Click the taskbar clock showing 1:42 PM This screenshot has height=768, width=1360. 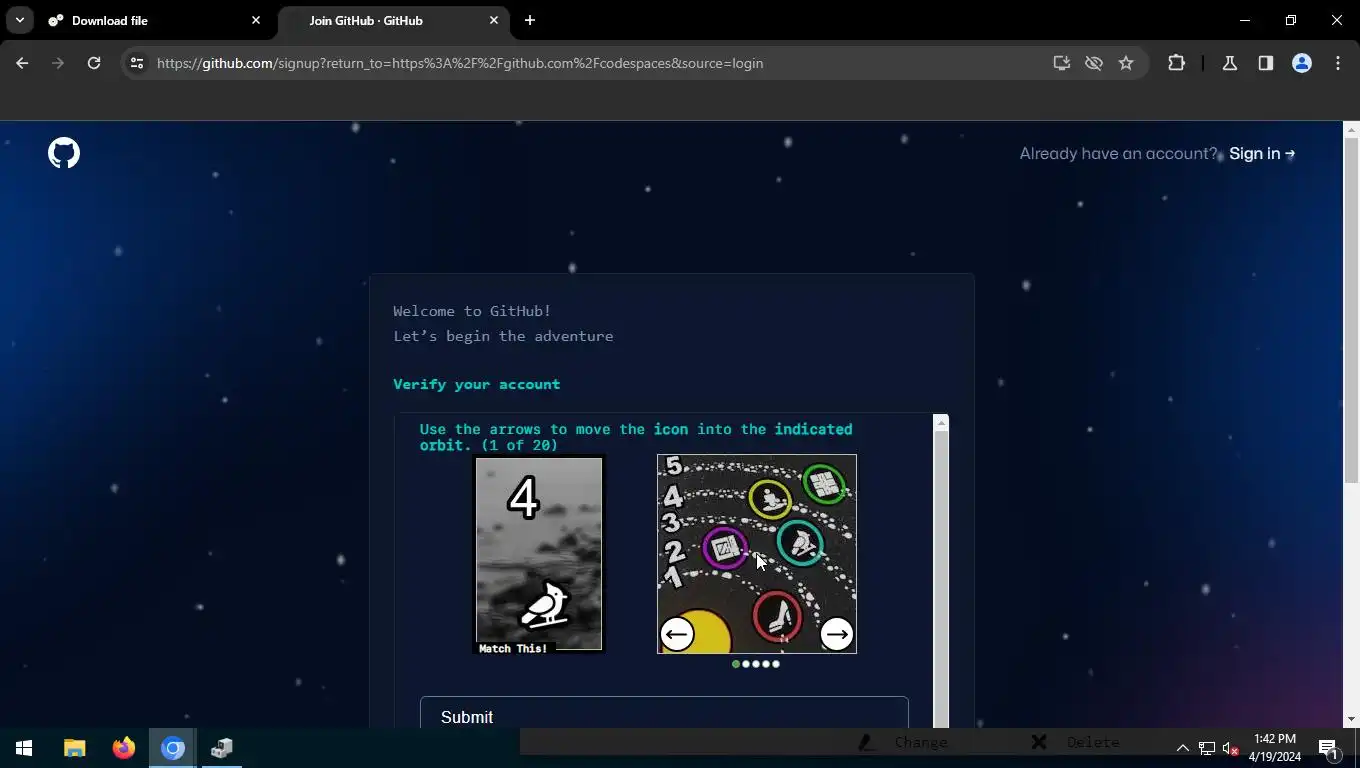pyautogui.click(x=1275, y=748)
